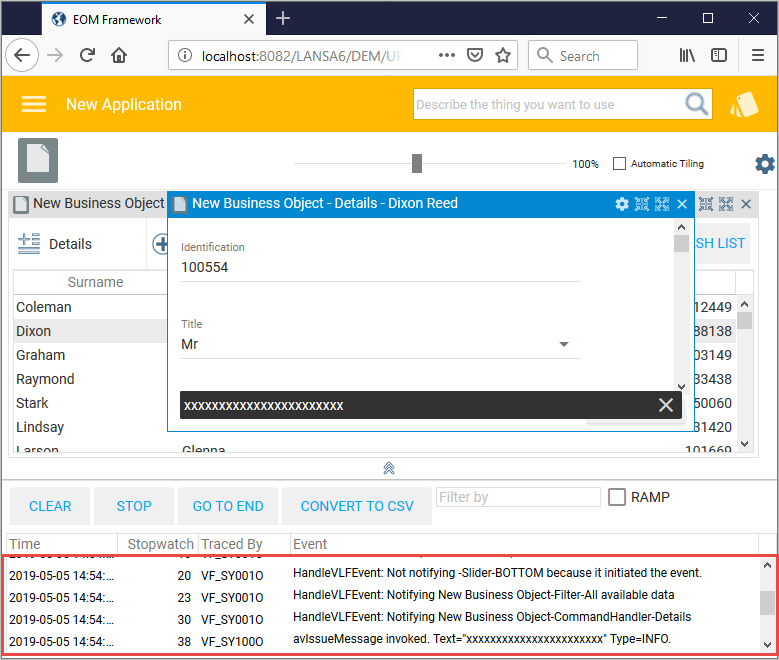Close the EOM Framework tab
Viewport: 779px width, 660px height.
(249, 19)
